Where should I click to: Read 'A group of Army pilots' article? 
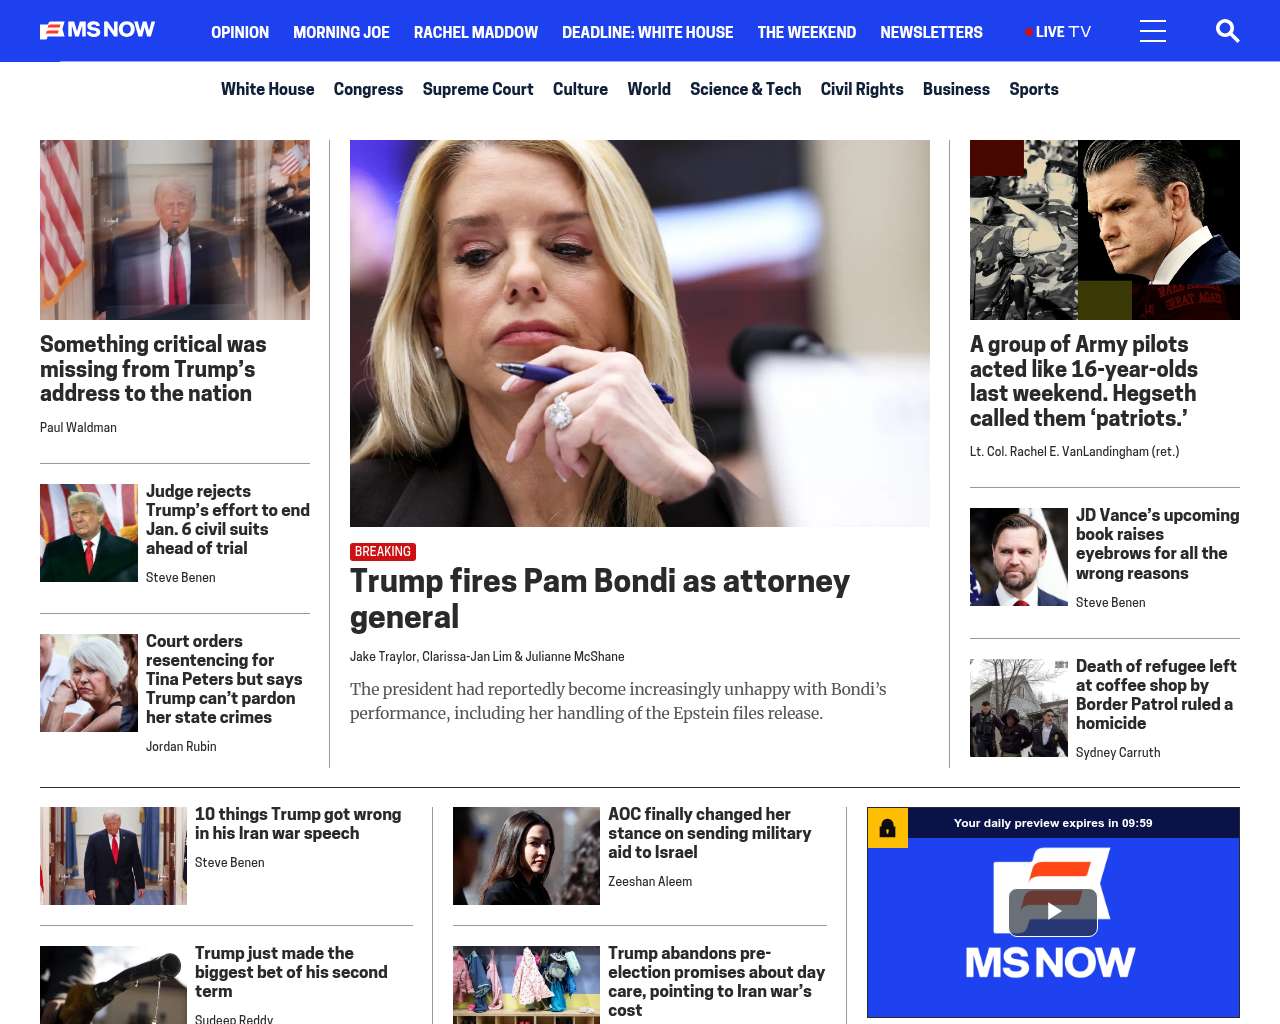[1084, 381]
